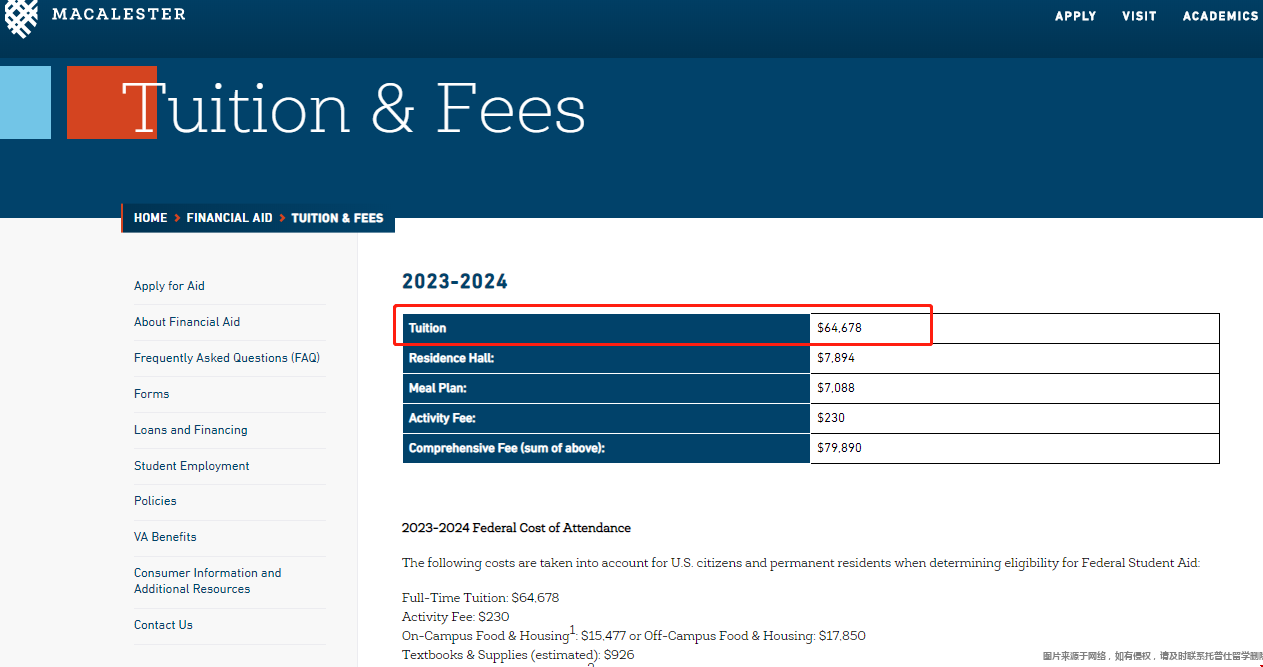This screenshot has width=1263, height=667.
Task: Click the Comprehensive Fee row label
Action: coord(606,448)
